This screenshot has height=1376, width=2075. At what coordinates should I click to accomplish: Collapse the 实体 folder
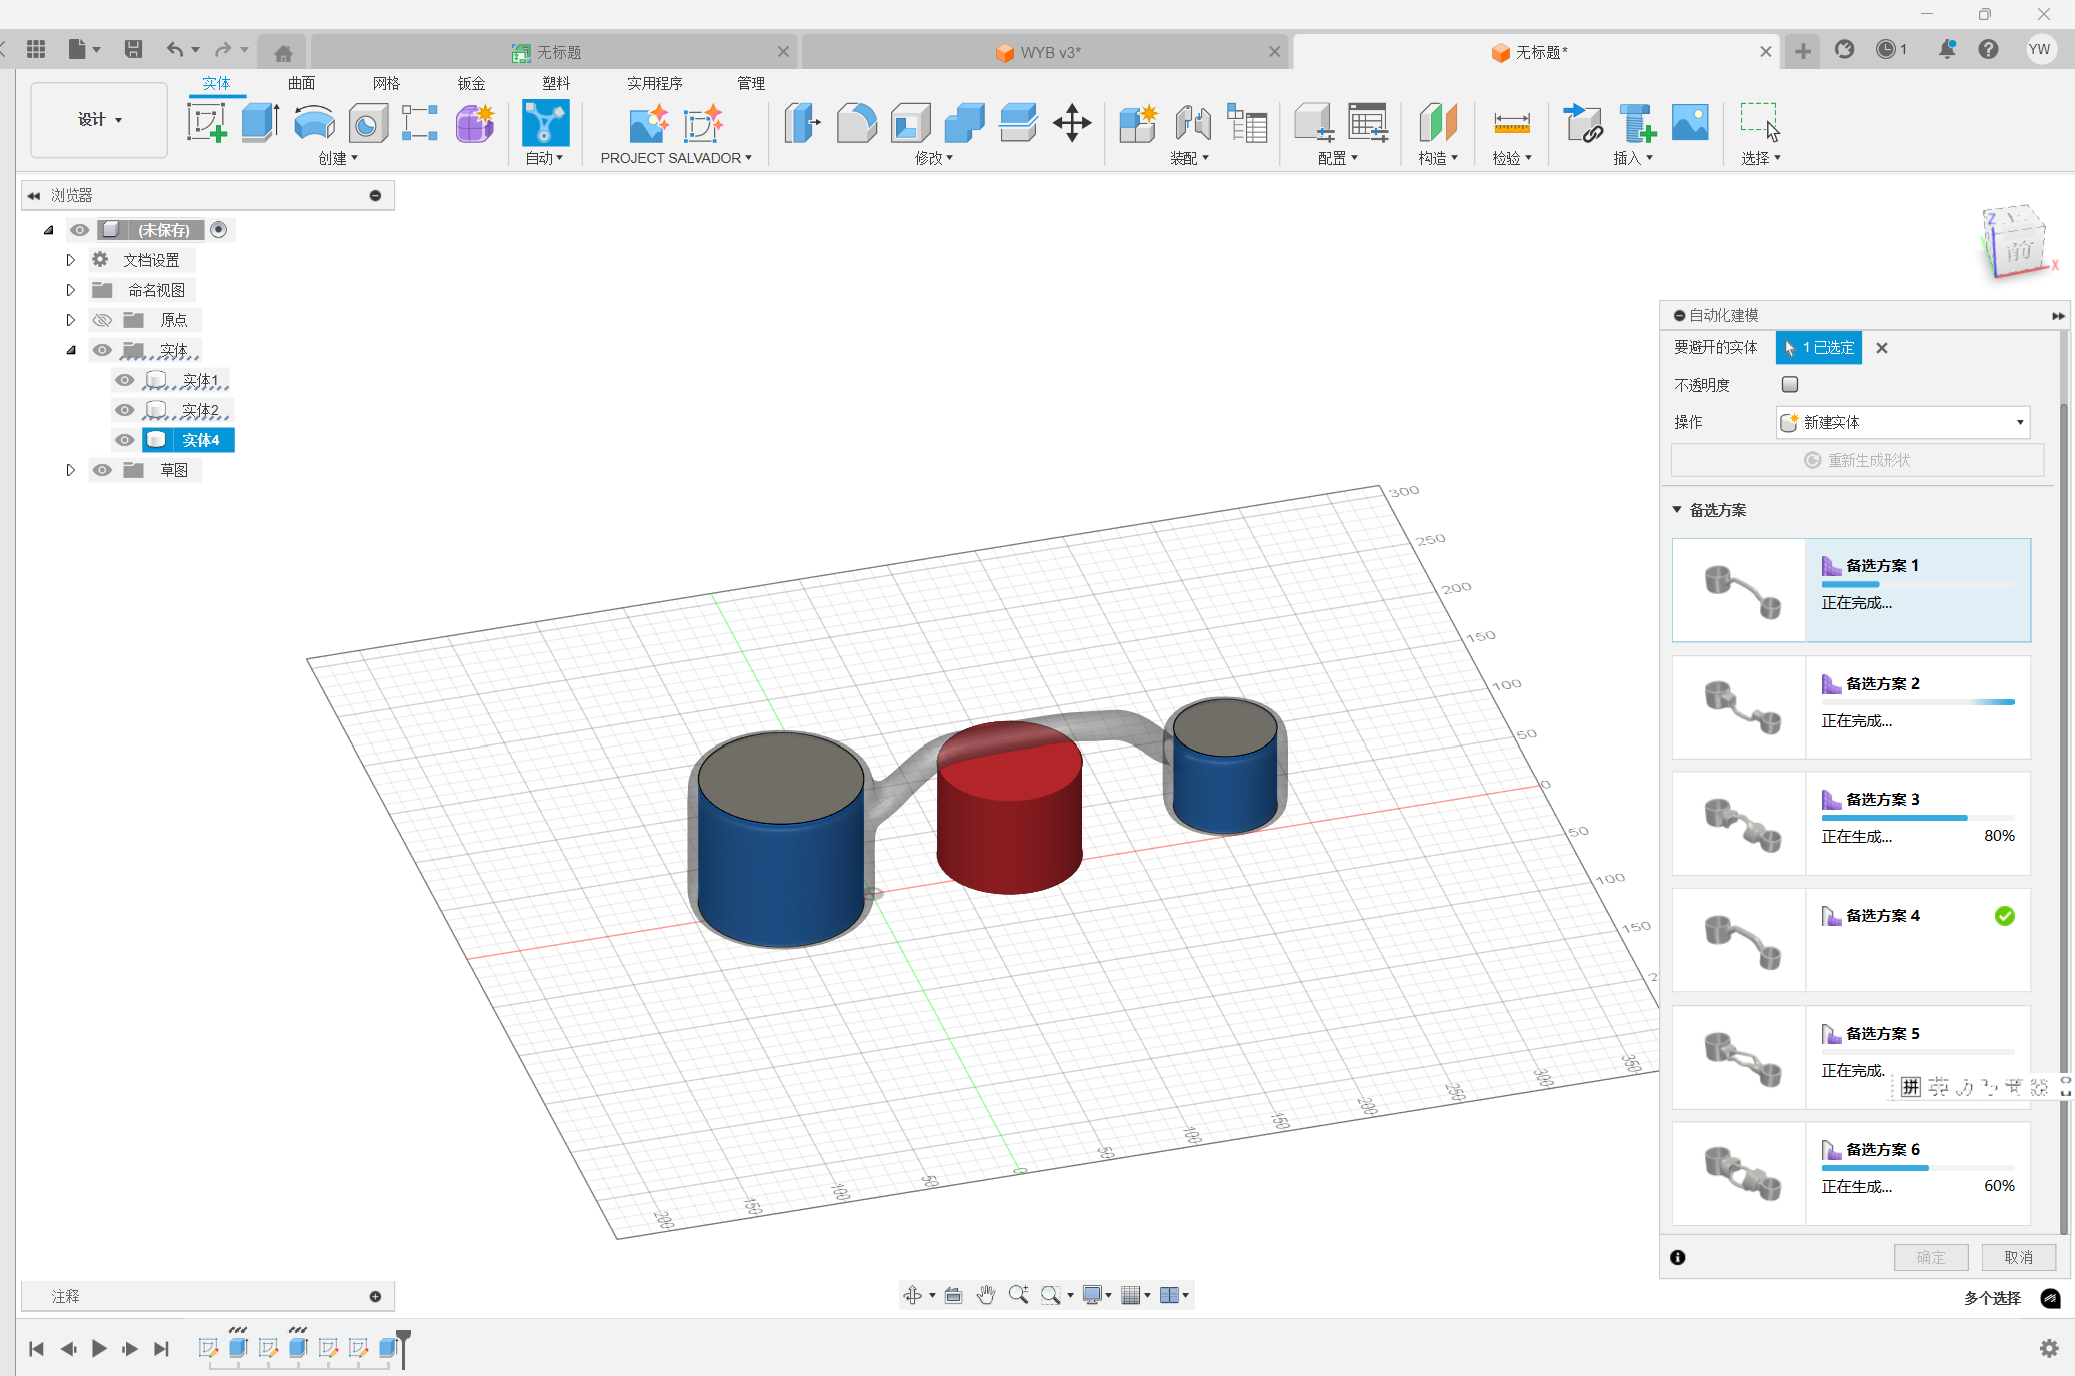70,350
